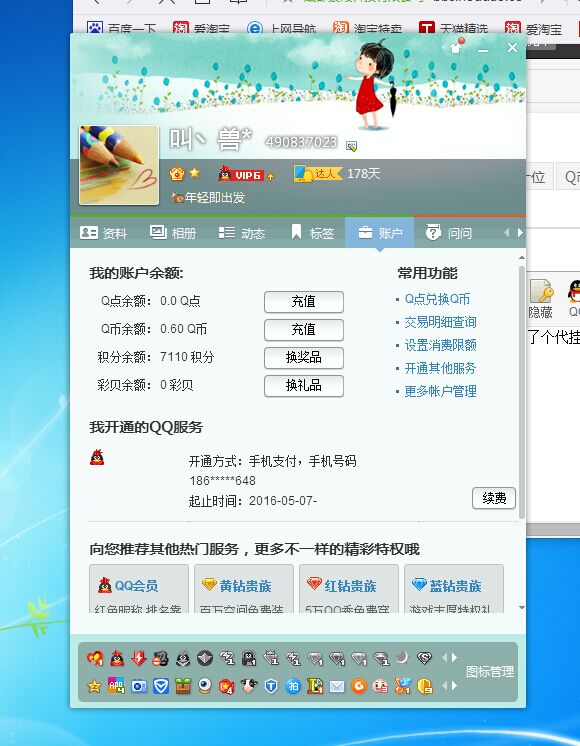Click the tab strip right scroll arrow
The height and width of the screenshot is (746, 580).
coord(520,232)
